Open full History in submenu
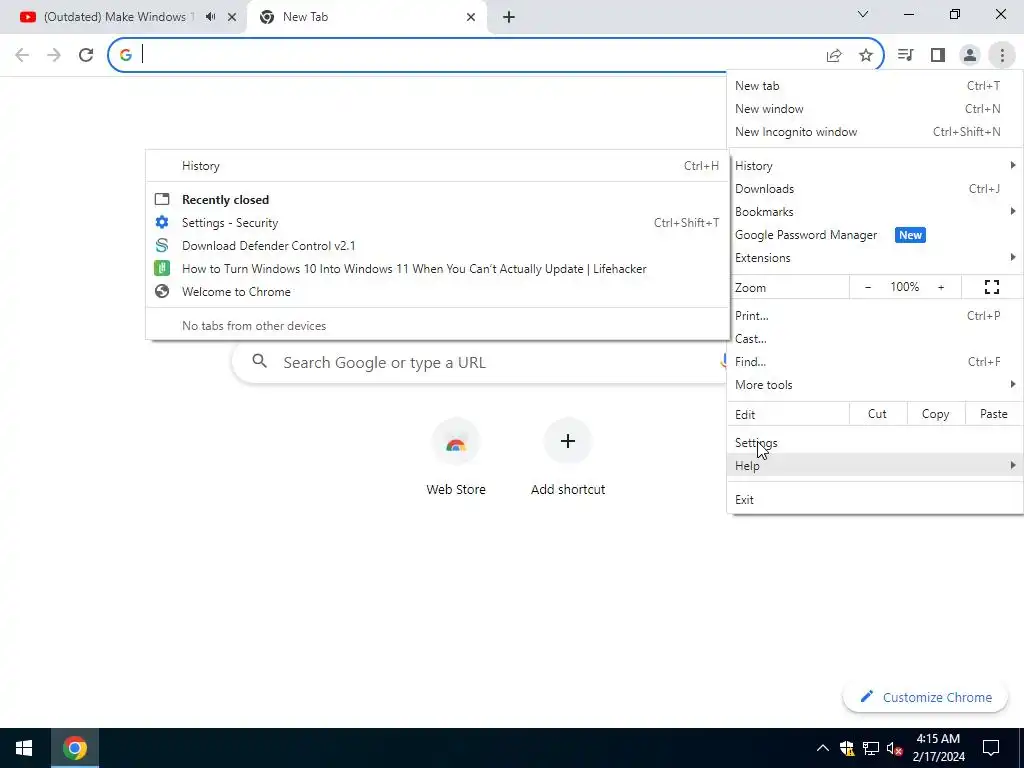This screenshot has height=768, width=1024. tap(437, 166)
